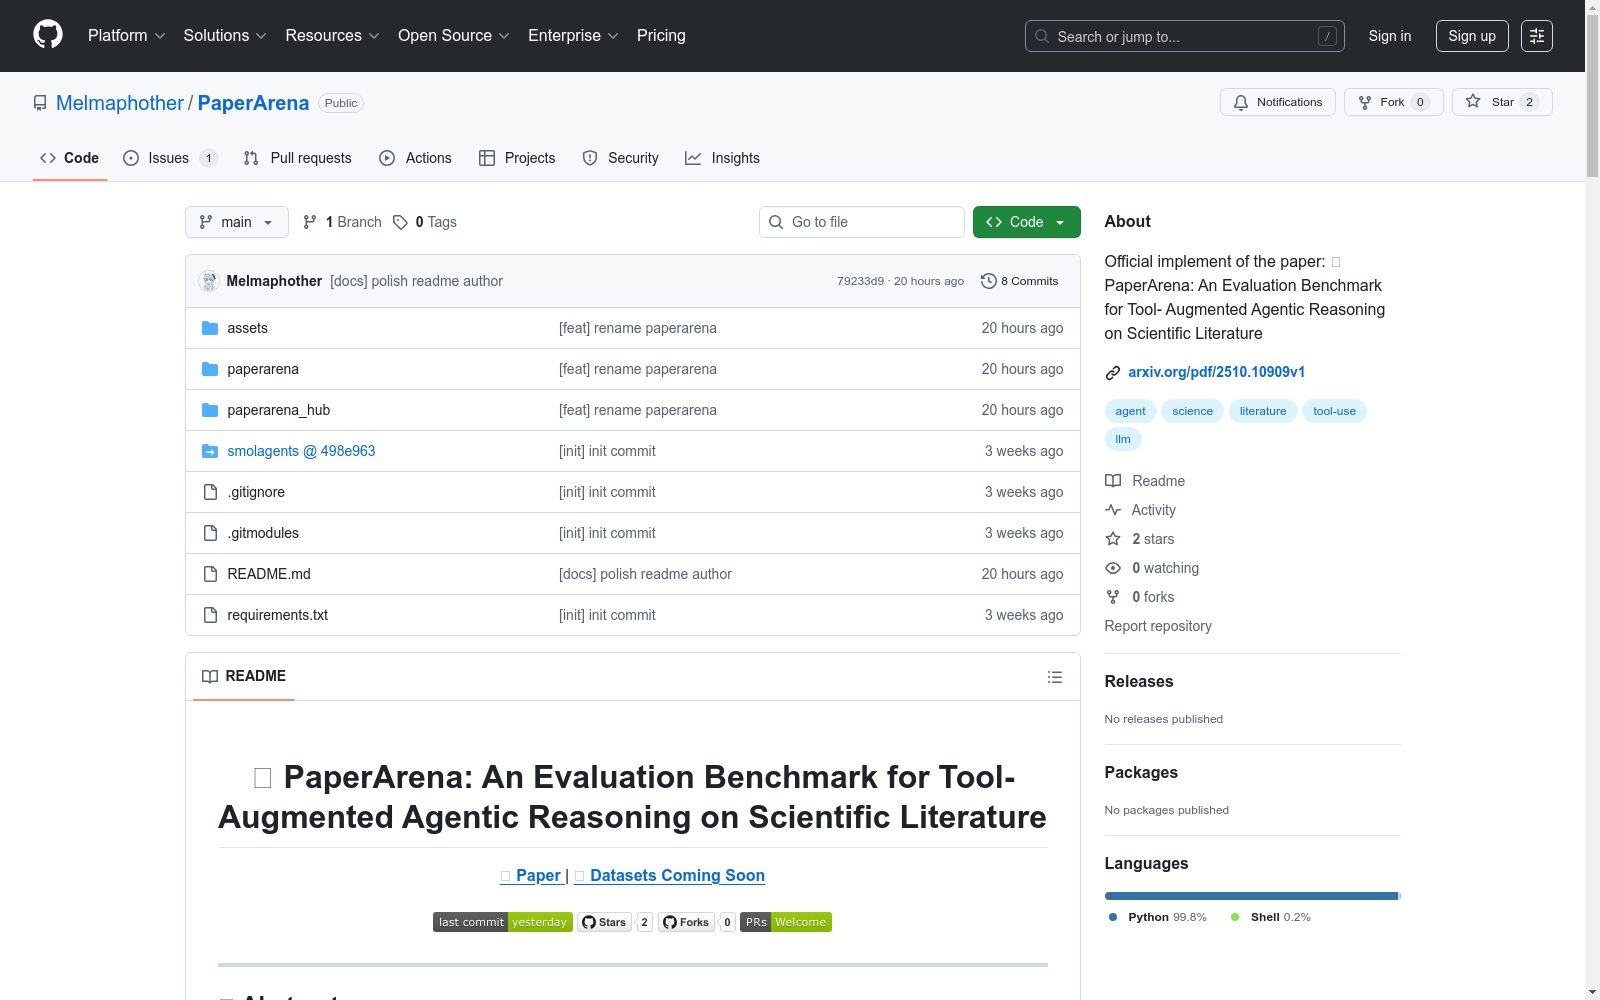This screenshot has width=1600, height=1000.
Task: Click Sign up button
Action: tap(1472, 36)
